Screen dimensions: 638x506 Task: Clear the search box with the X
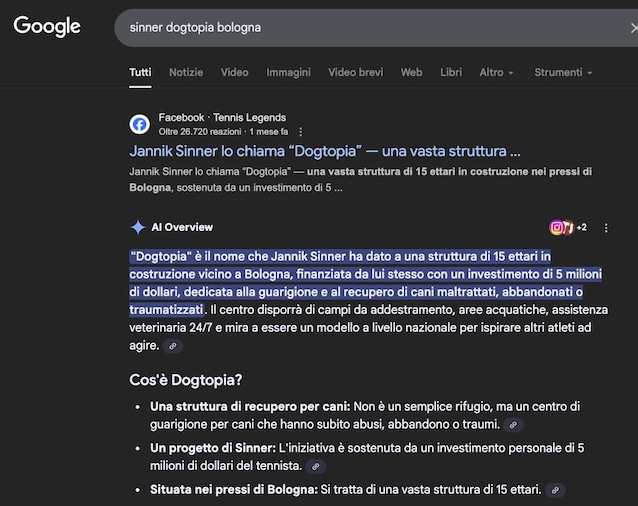click(x=634, y=28)
